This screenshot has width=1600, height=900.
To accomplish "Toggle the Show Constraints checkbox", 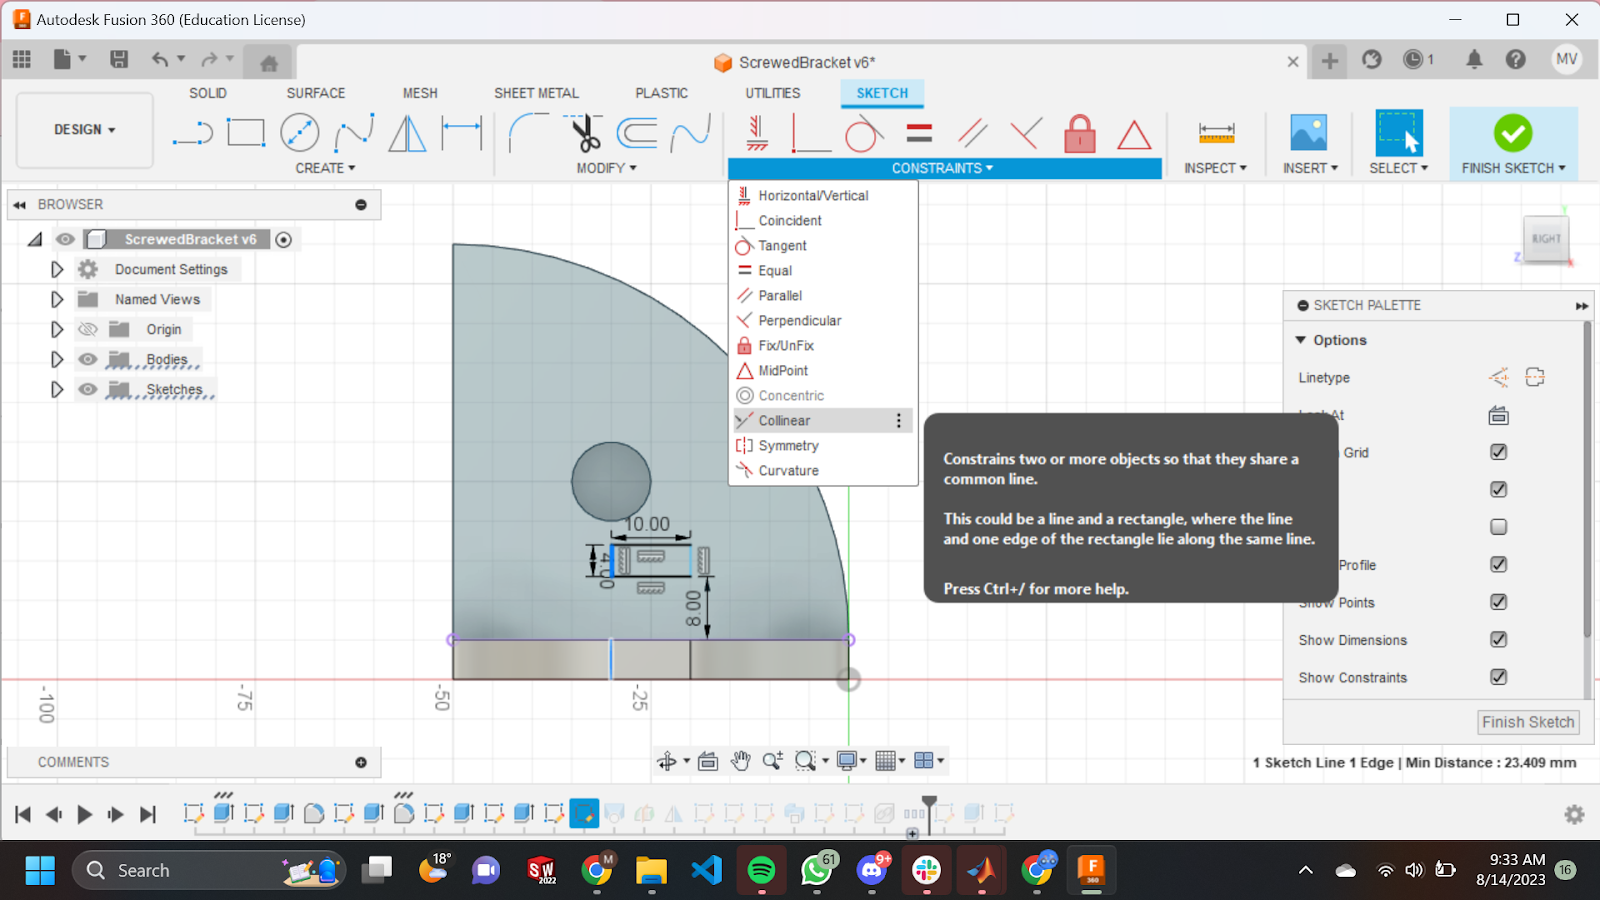I will click(1498, 677).
